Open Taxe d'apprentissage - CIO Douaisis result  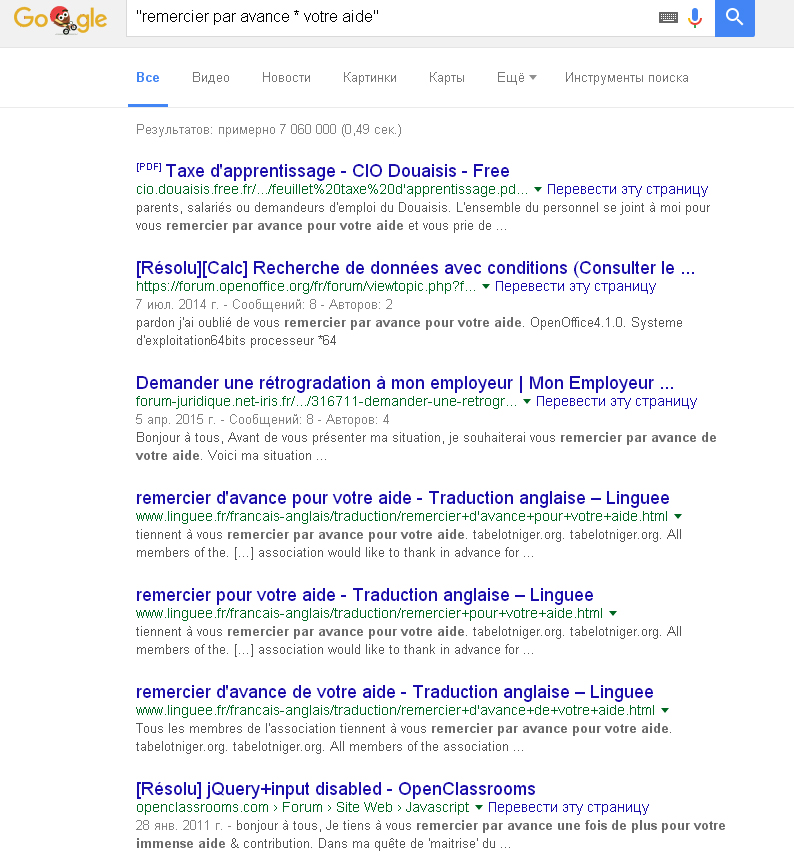[x=337, y=171]
